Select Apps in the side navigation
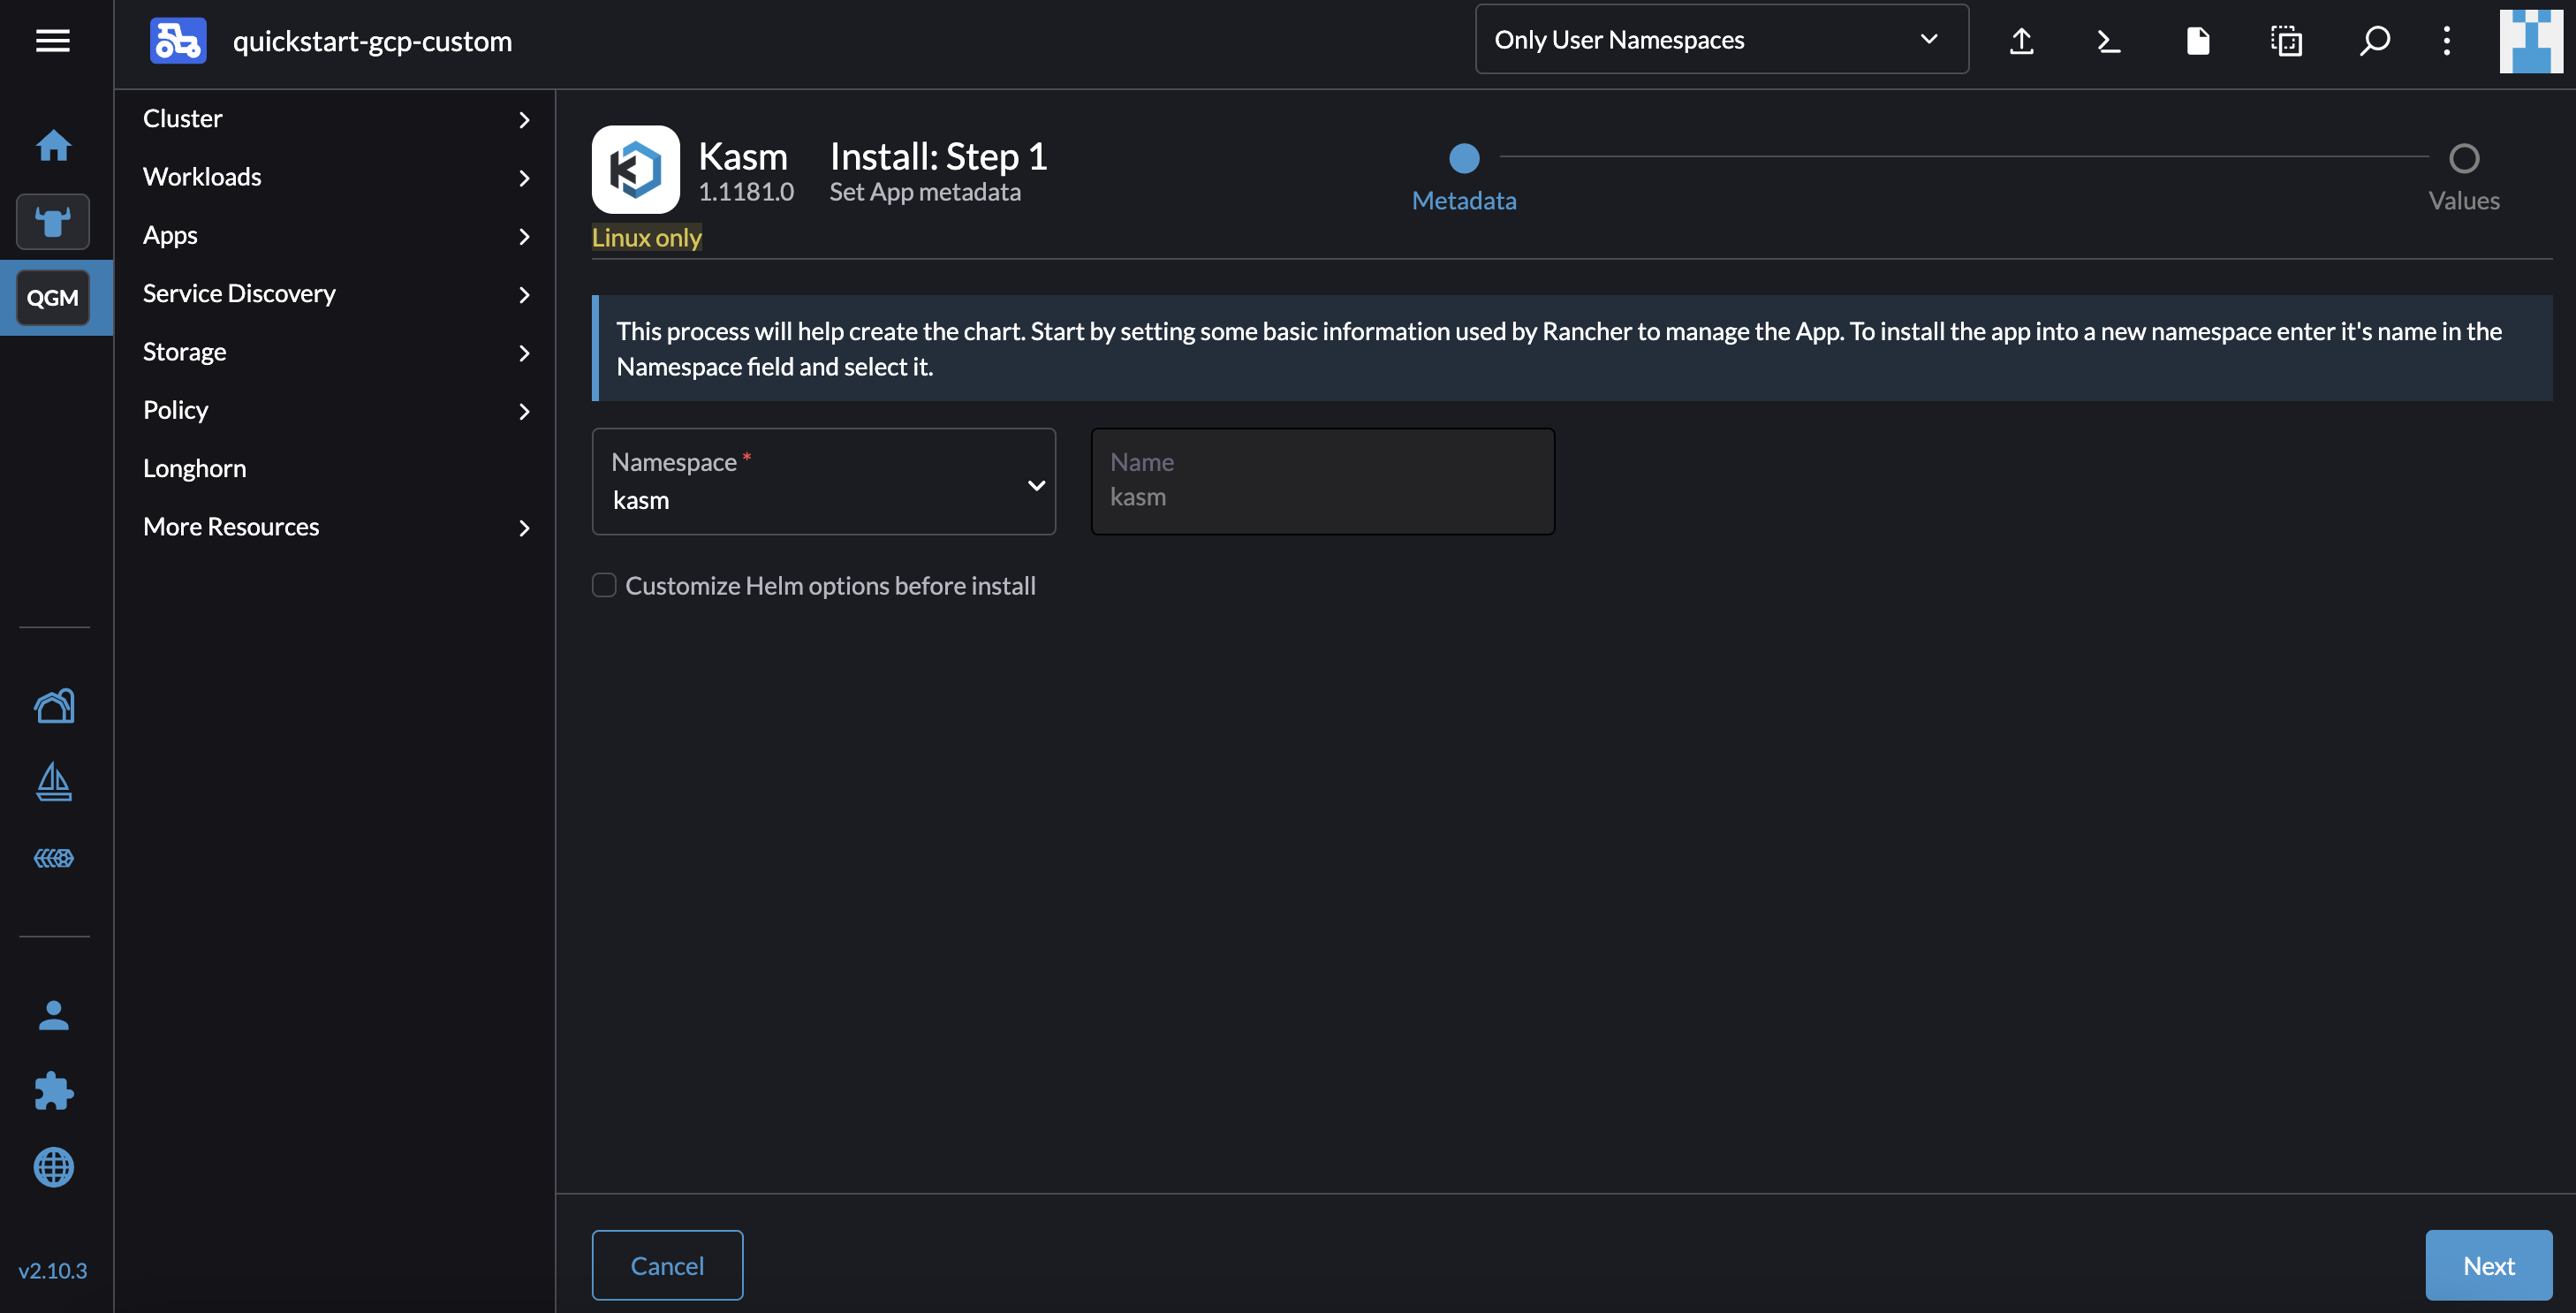Image resolution: width=2576 pixels, height=1313 pixels. coord(170,235)
